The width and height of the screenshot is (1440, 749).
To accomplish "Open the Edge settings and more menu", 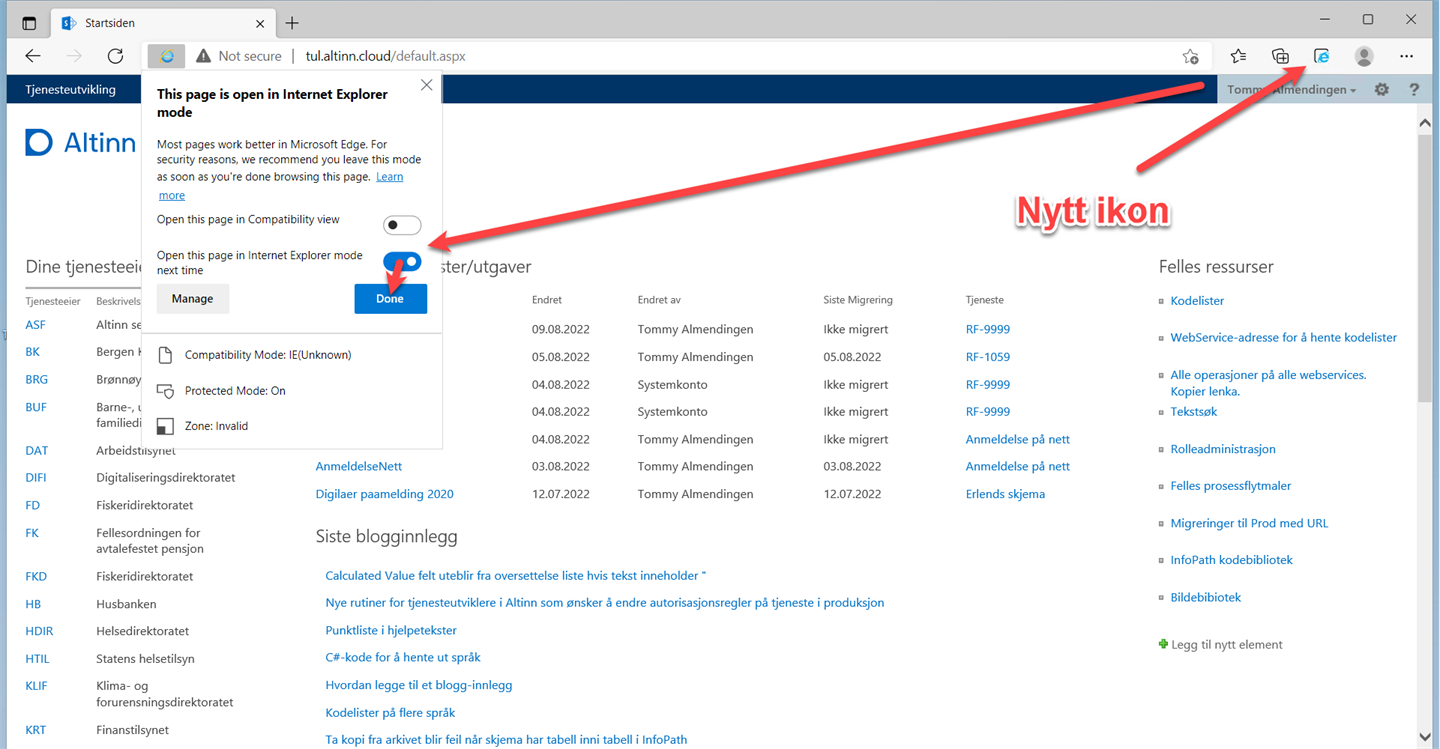I will point(1407,56).
